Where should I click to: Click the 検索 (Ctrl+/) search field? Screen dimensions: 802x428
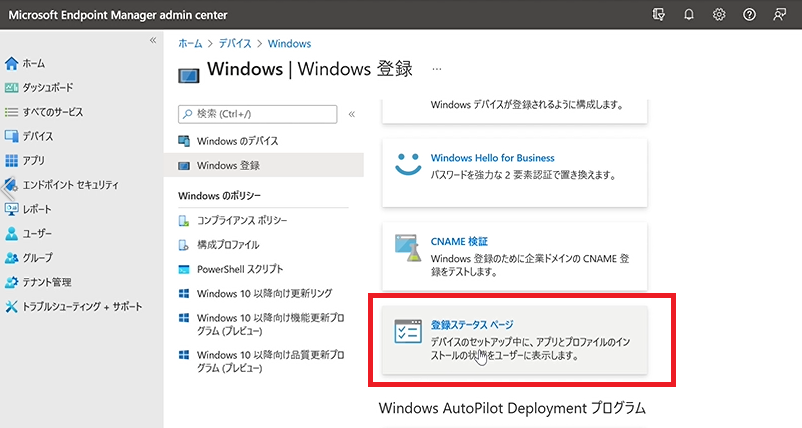pyautogui.click(x=257, y=114)
